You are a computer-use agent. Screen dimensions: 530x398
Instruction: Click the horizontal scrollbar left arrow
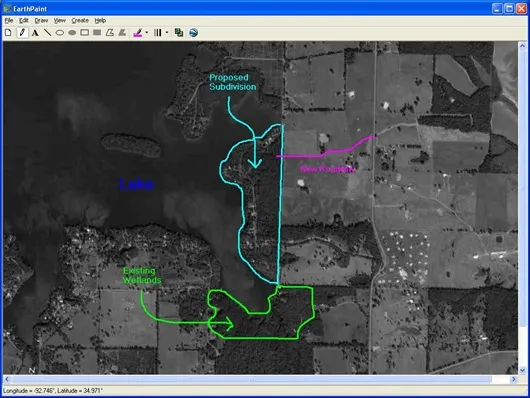(x=7, y=379)
